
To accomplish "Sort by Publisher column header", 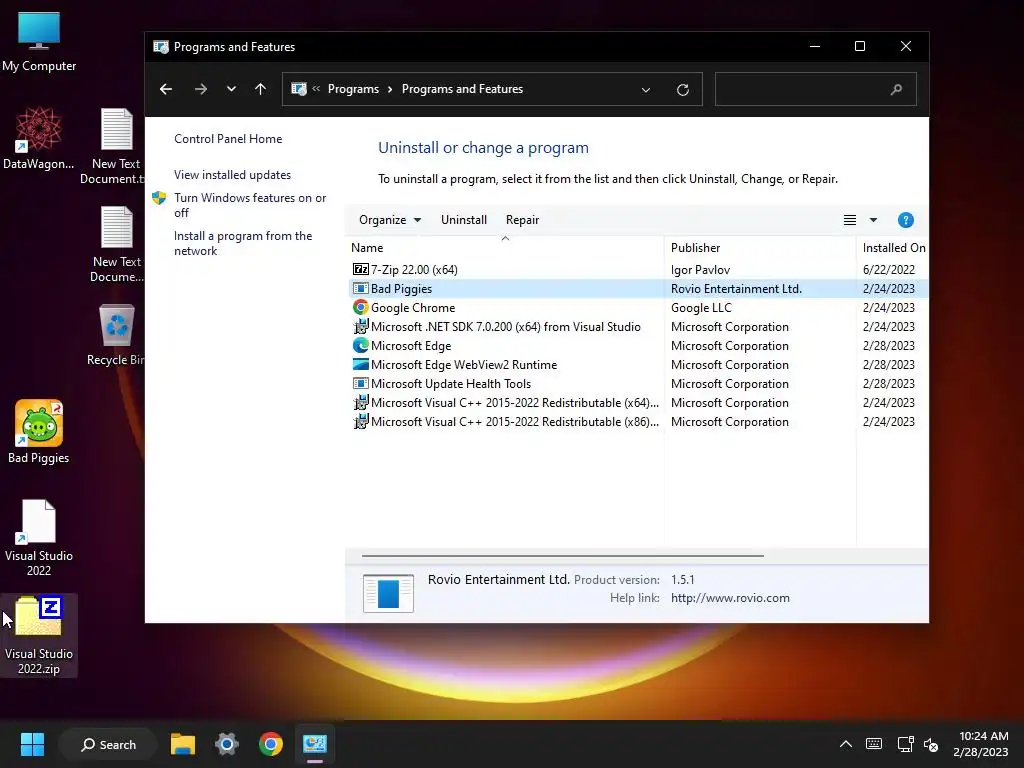I will click(x=760, y=248).
